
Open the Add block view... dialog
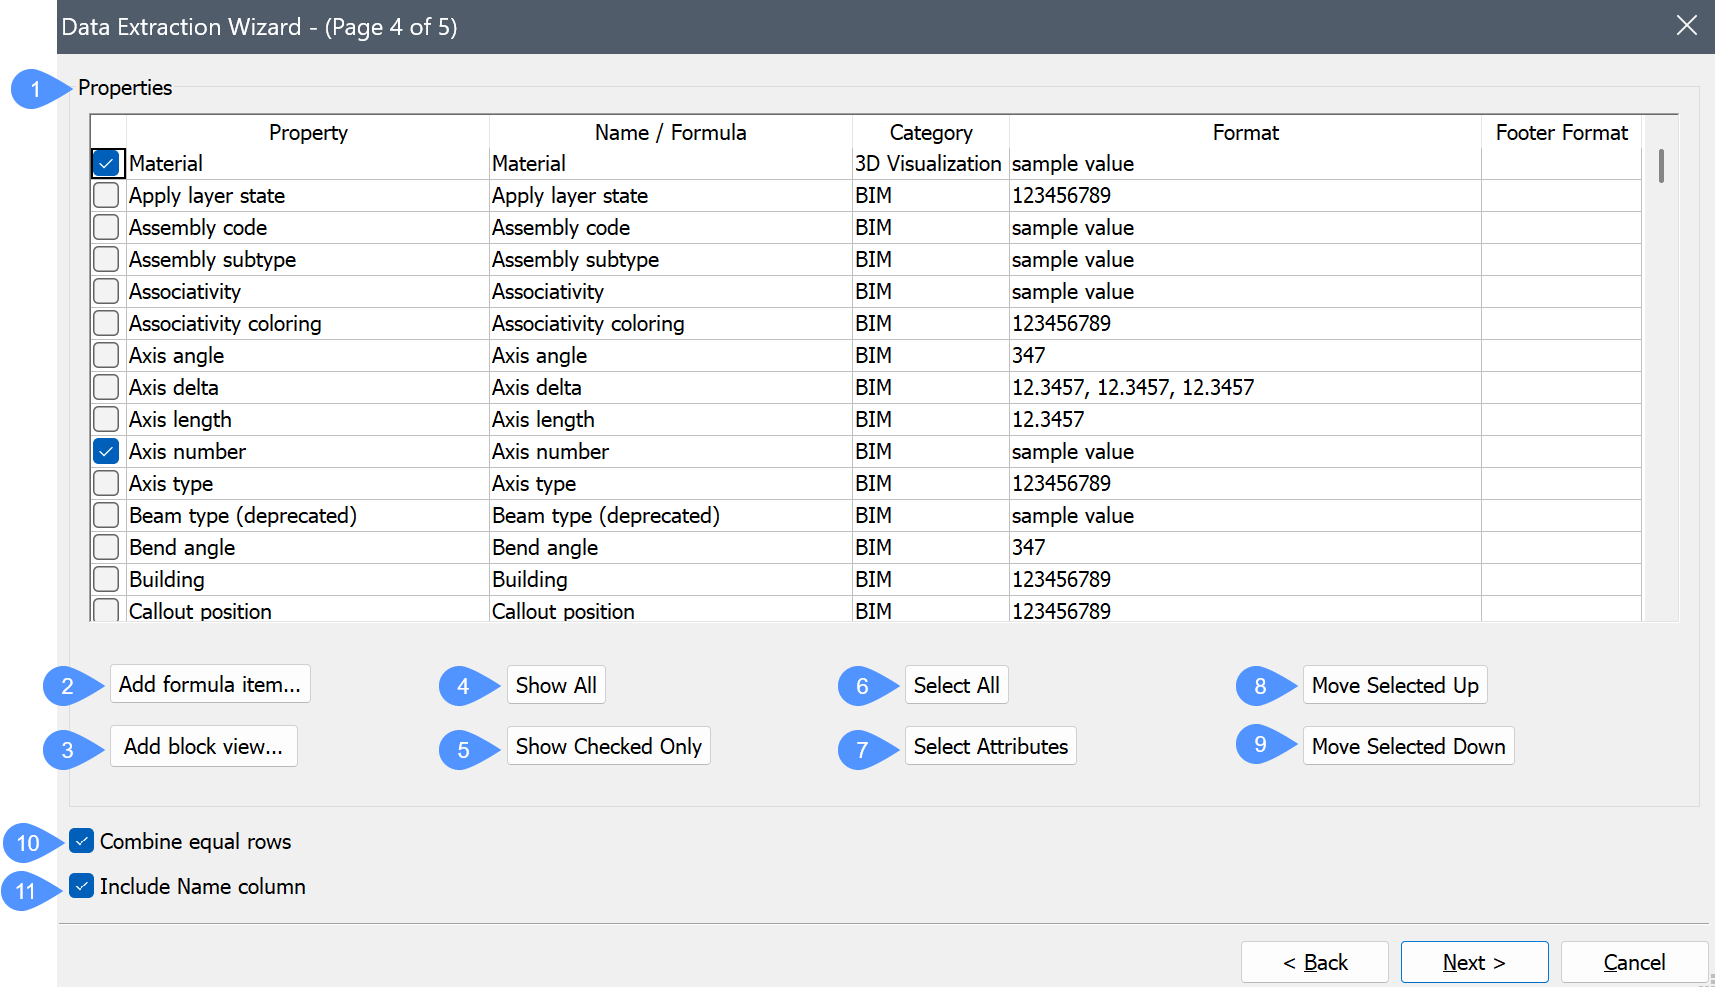tap(203, 747)
